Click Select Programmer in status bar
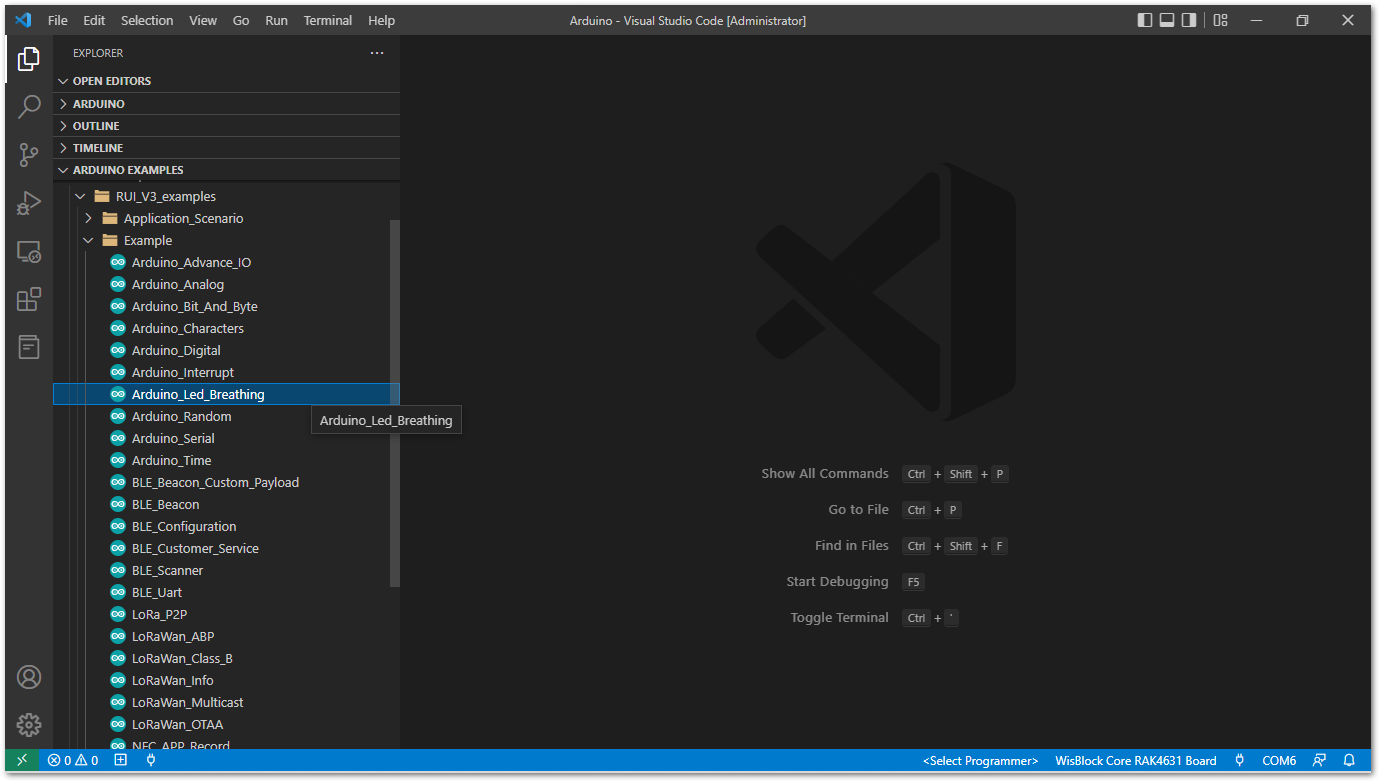 point(980,761)
